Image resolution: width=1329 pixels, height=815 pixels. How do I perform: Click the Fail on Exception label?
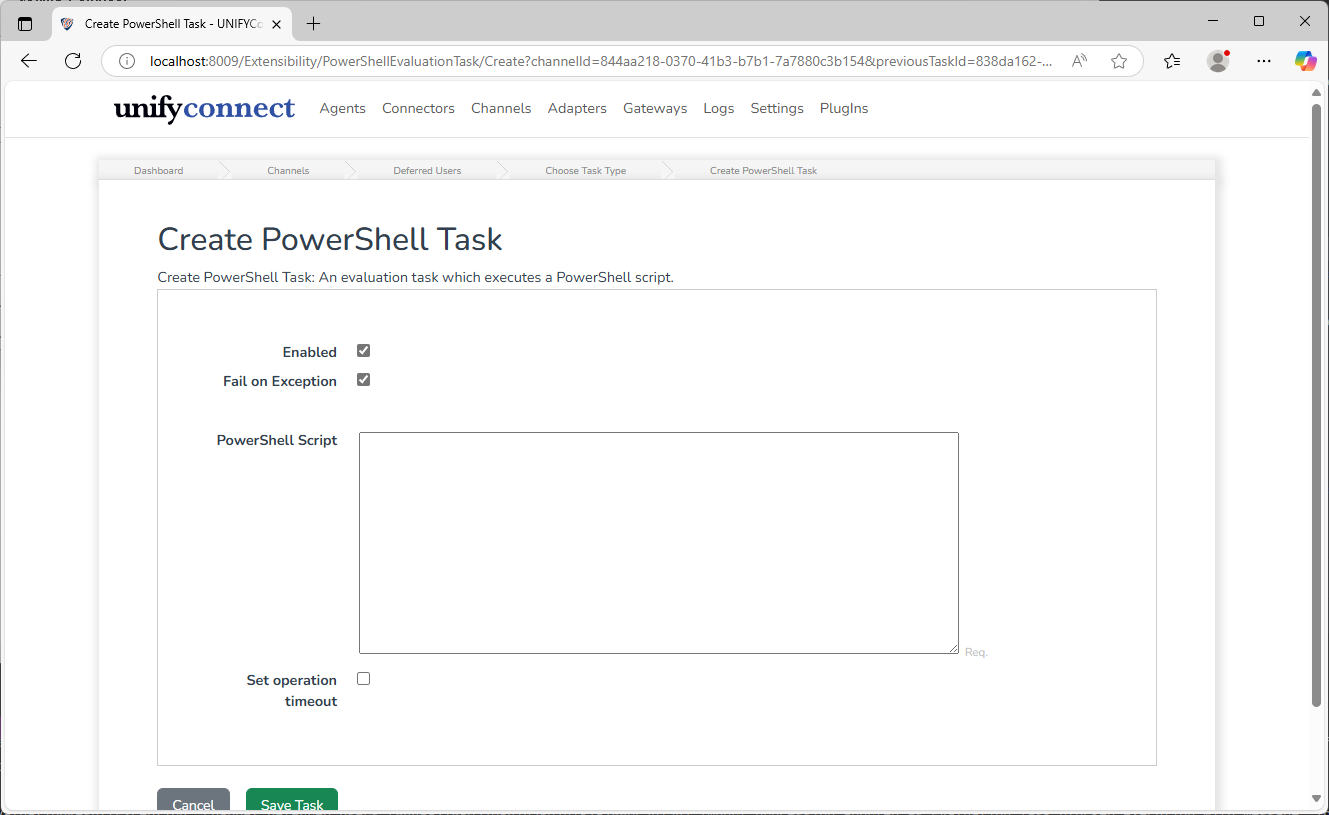point(280,381)
